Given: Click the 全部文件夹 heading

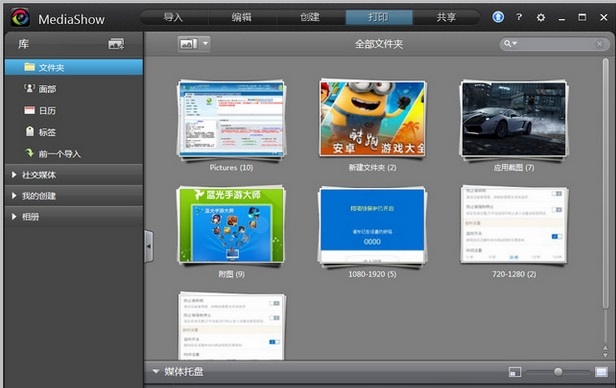Looking at the screenshot, I should (x=379, y=44).
